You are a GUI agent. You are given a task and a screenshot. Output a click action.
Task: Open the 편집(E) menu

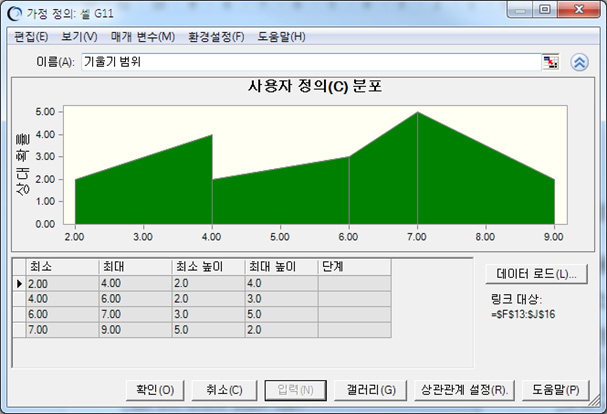point(31,37)
